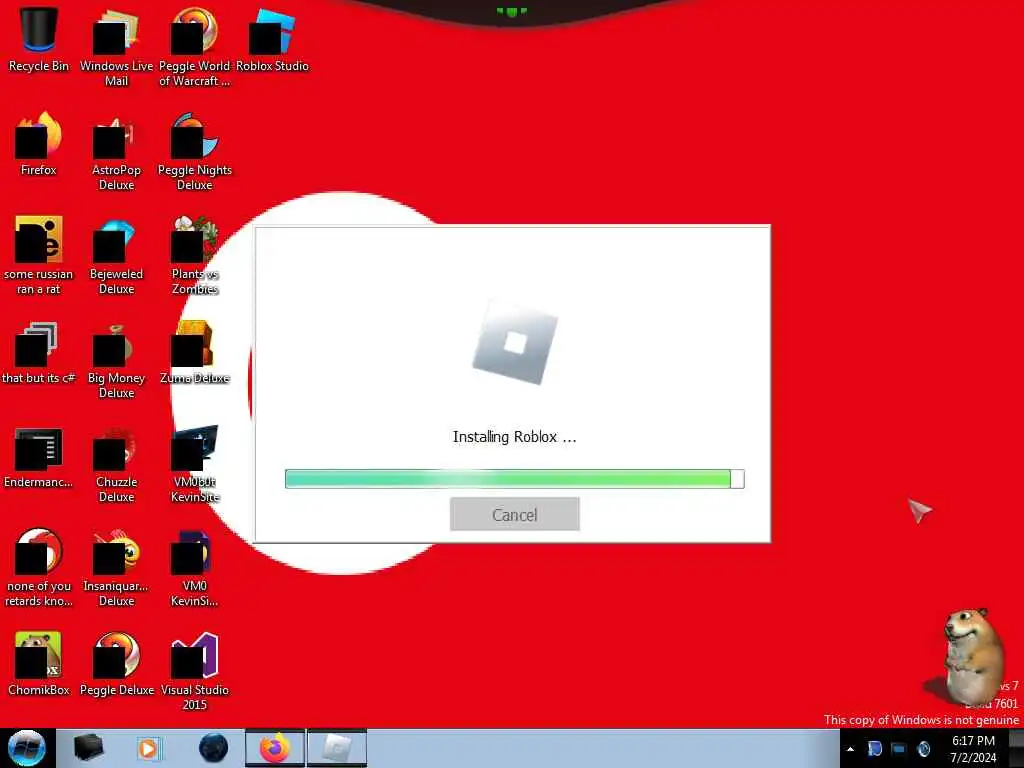The image size is (1024, 768).
Task: Open Insaniquar... Deluxe shortcut
Action: coord(116,568)
